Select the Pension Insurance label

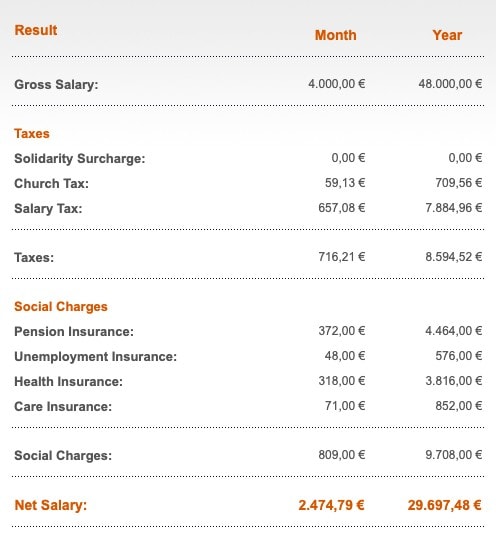pos(74,332)
